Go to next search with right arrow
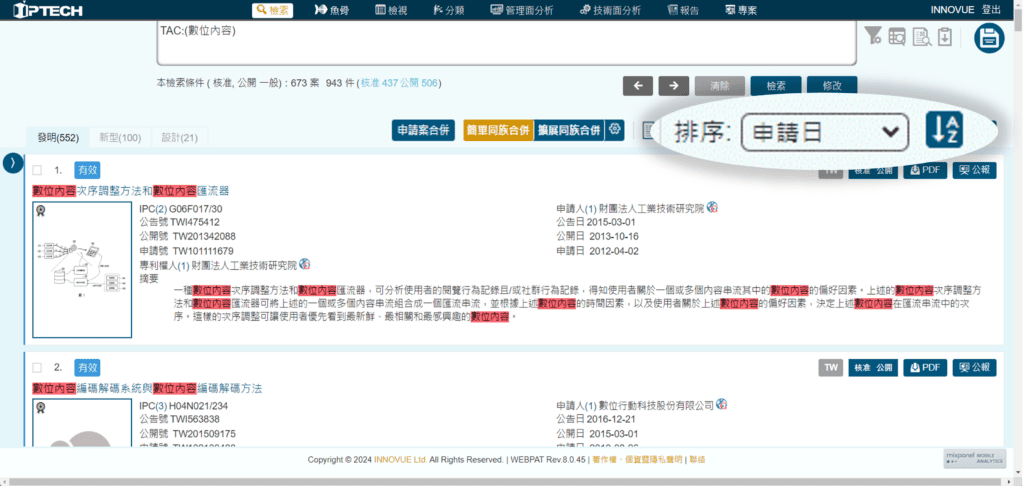 click(674, 86)
